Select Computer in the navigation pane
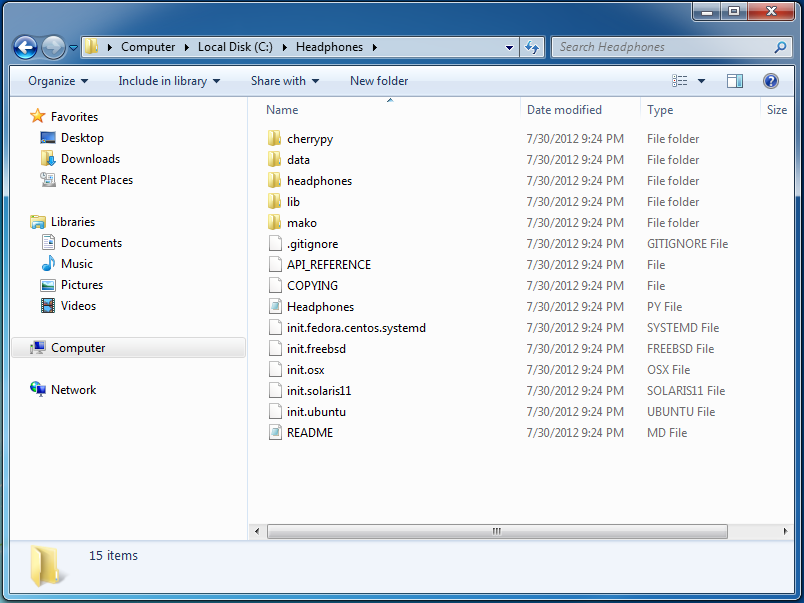 tap(128, 348)
